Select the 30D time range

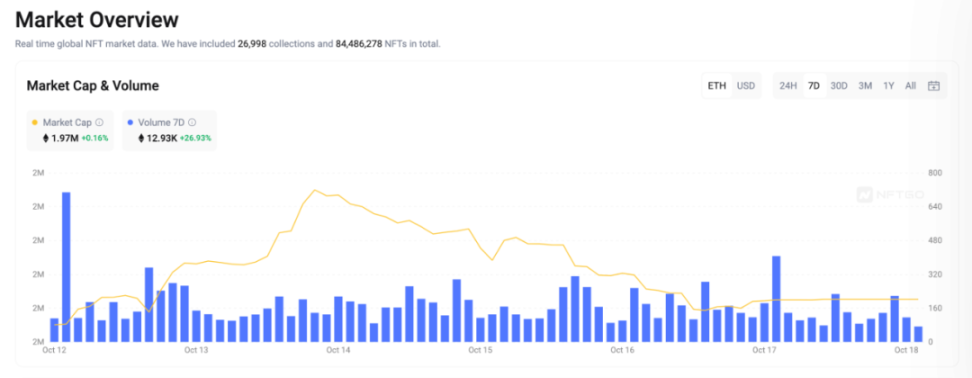(x=839, y=86)
